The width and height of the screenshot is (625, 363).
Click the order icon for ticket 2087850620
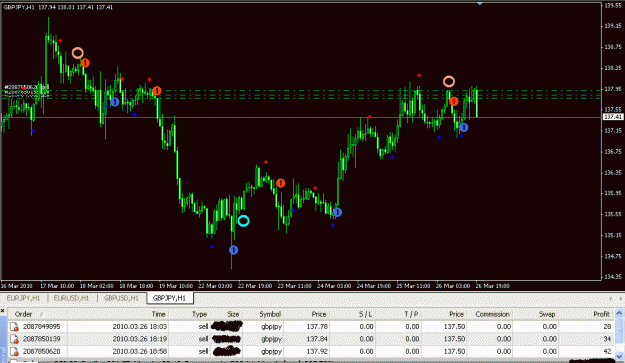click(14, 351)
